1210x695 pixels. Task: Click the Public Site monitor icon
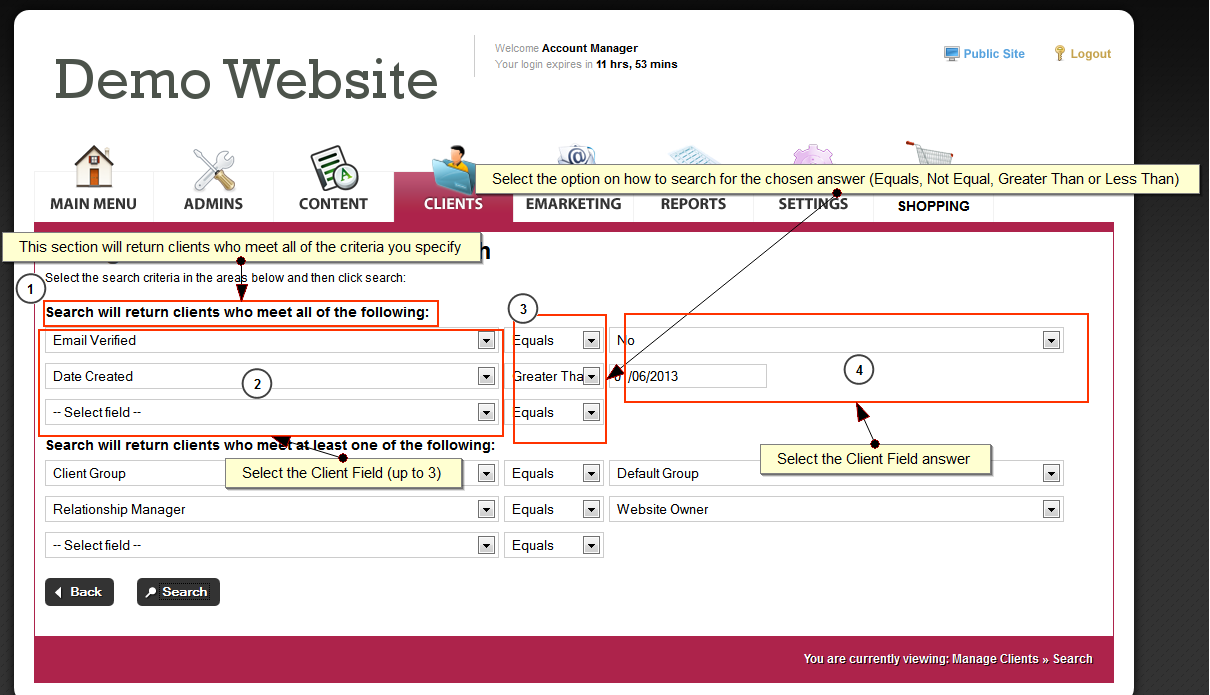click(x=952, y=54)
